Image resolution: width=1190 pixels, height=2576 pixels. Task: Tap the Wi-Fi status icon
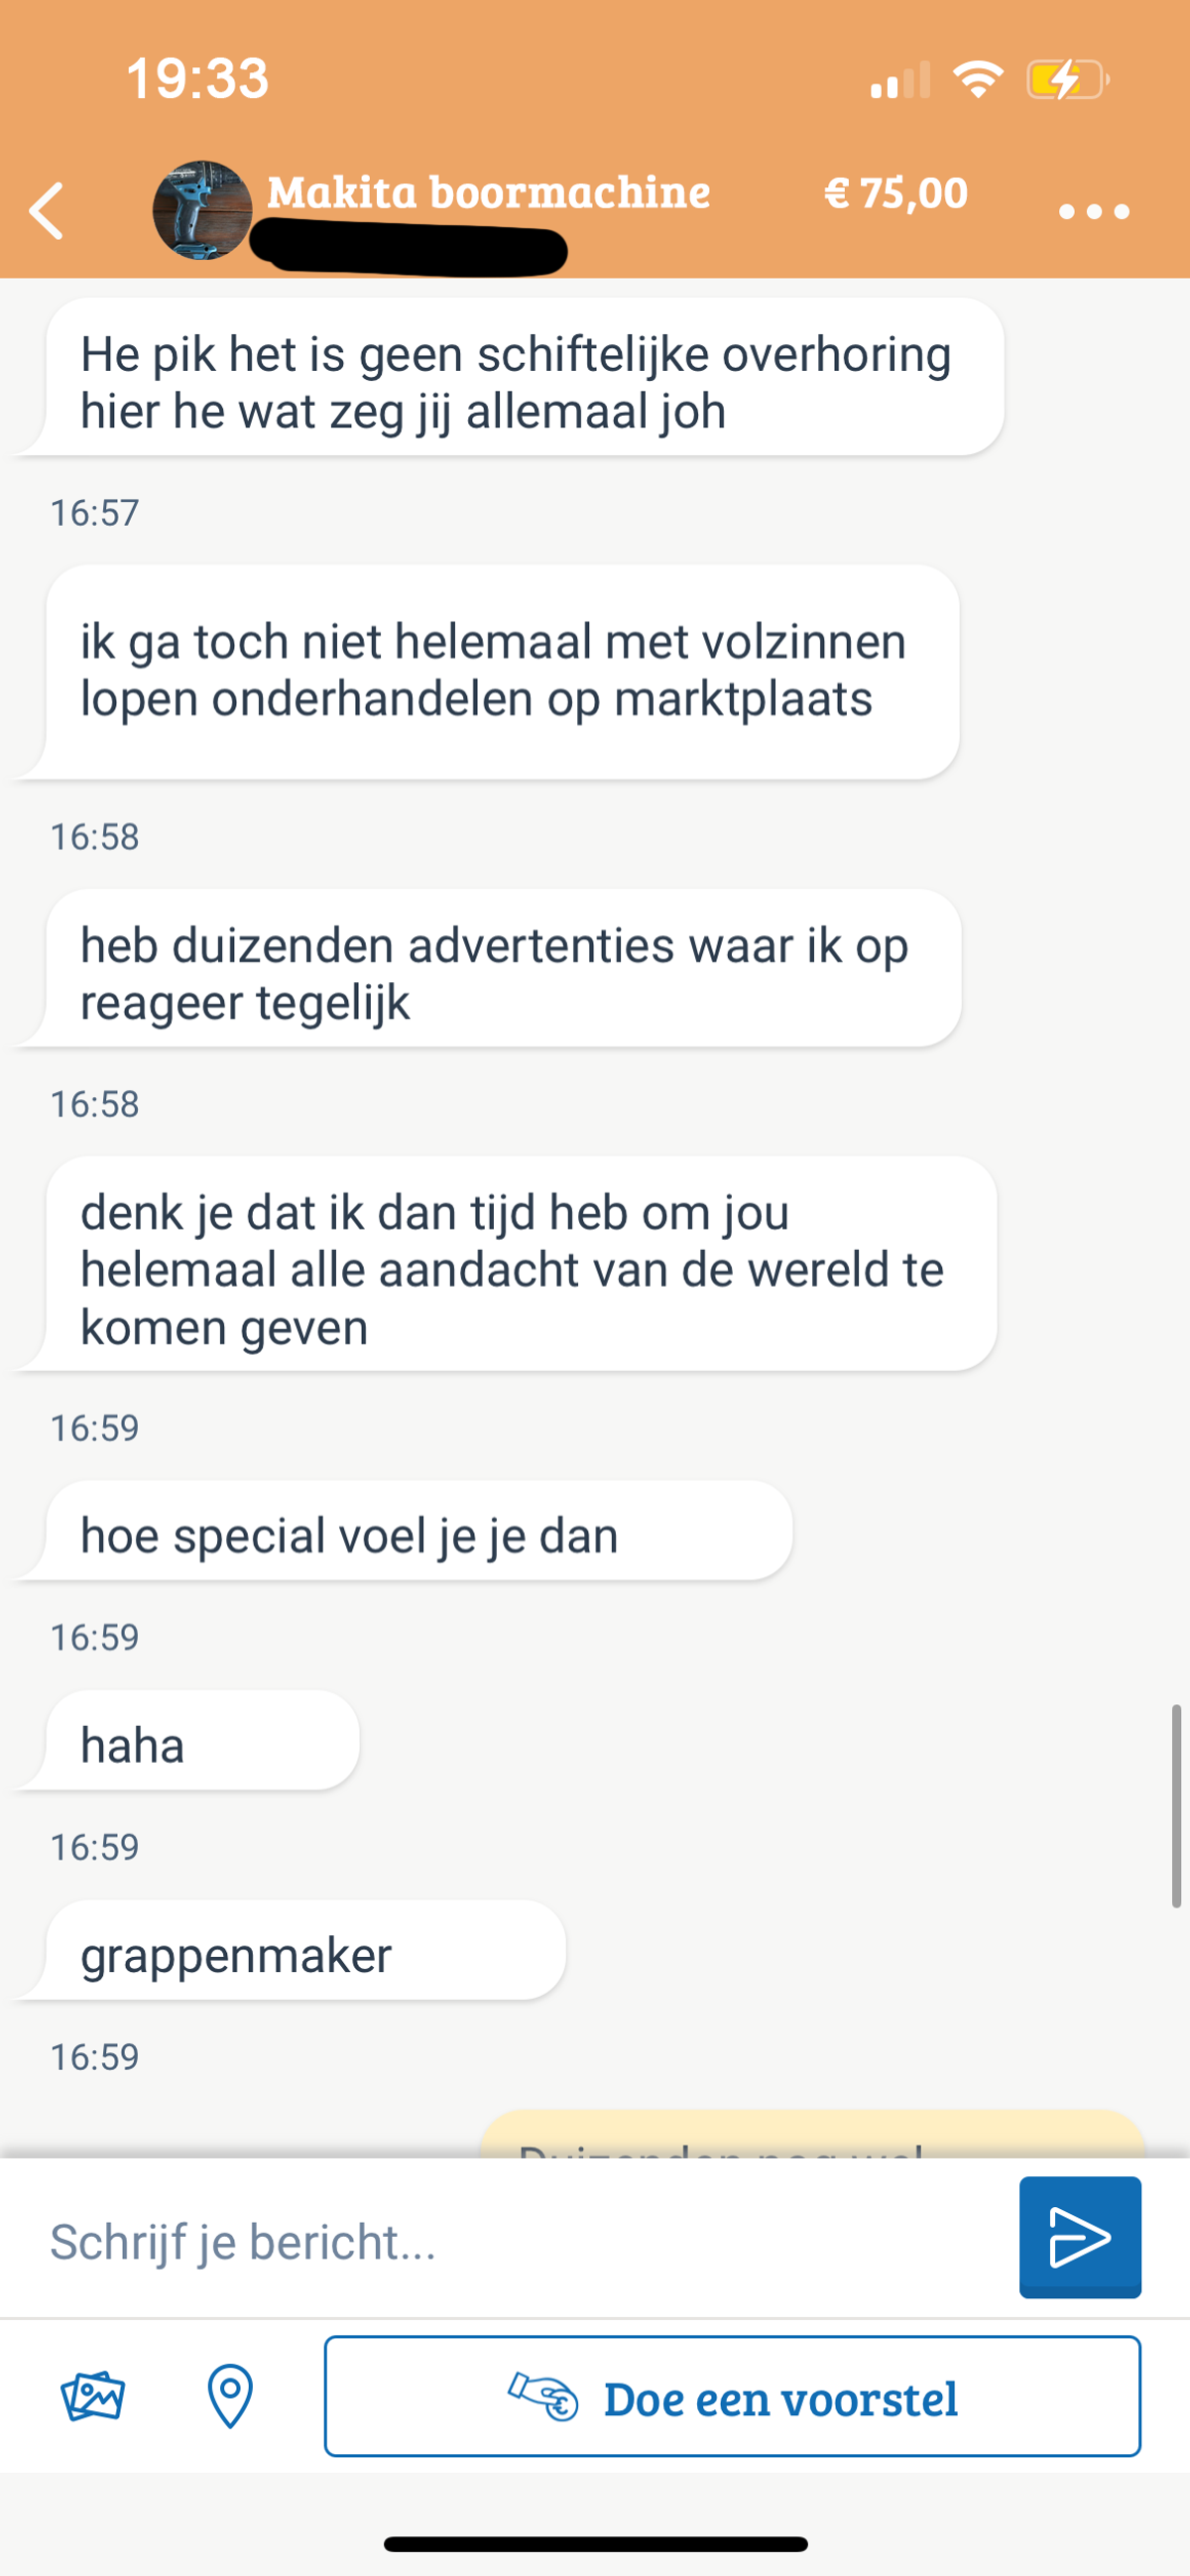pyautogui.click(x=978, y=79)
